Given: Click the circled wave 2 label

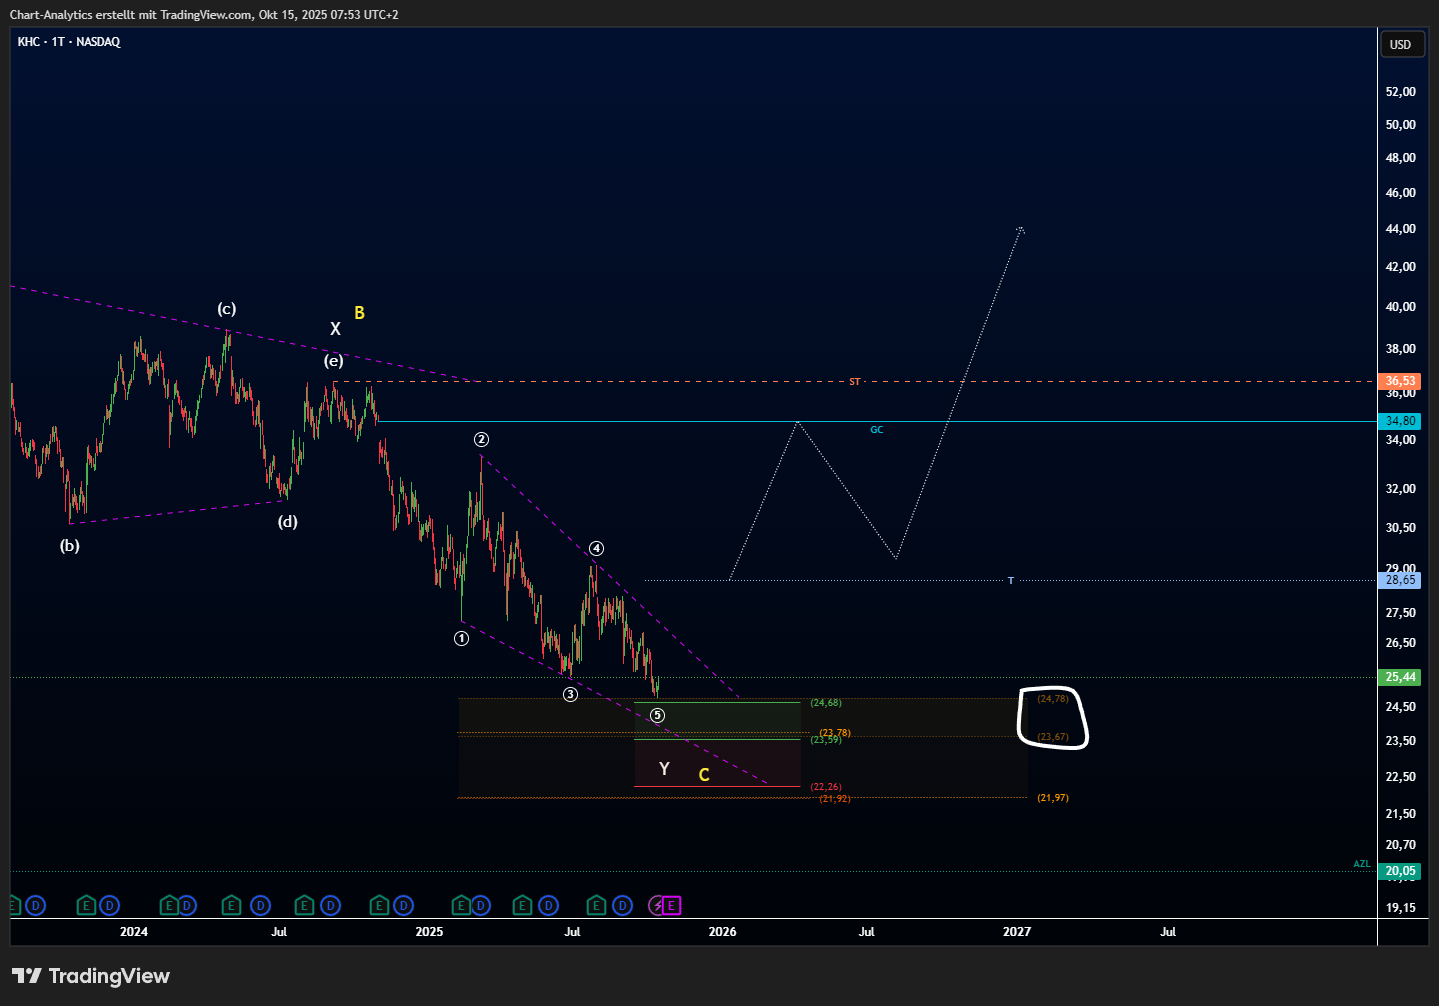Looking at the screenshot, I should click(481, 440).
